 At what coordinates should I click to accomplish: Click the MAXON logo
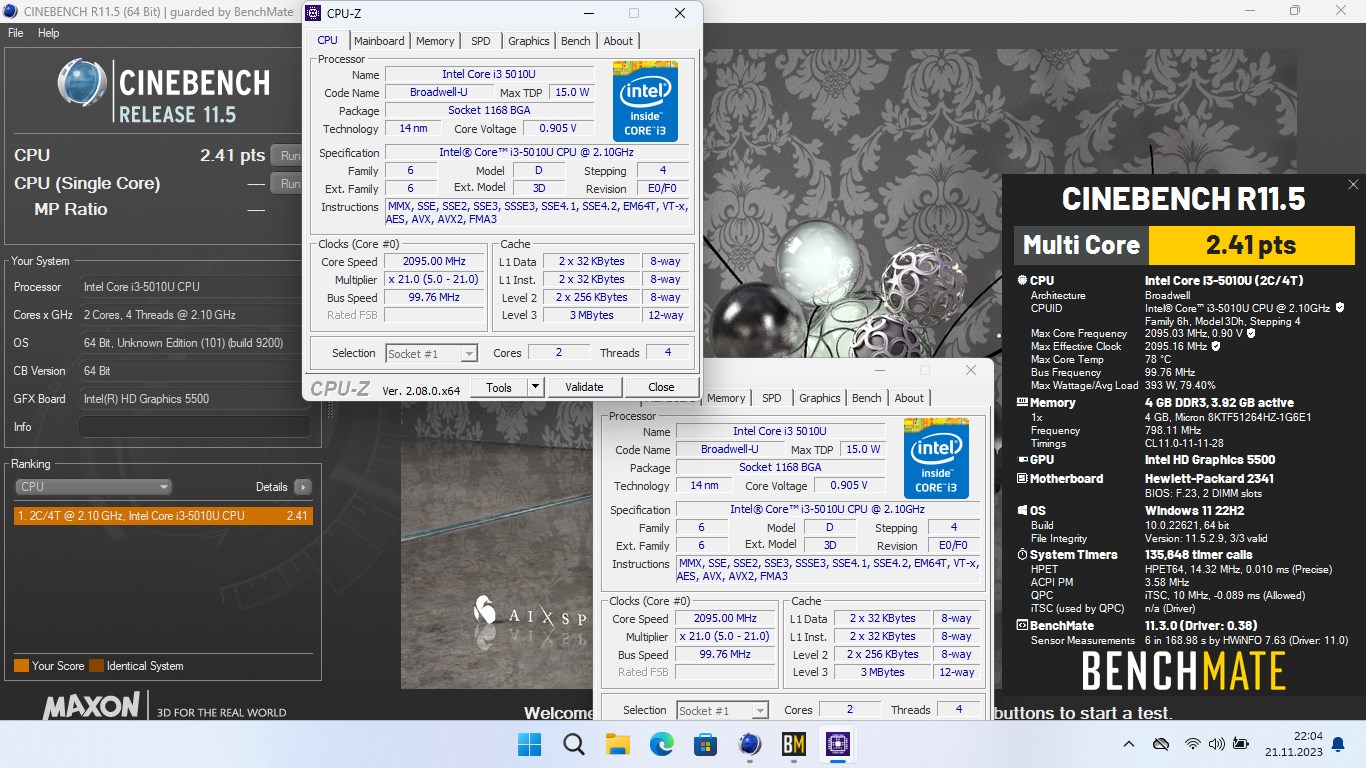(x=91, y=706)
